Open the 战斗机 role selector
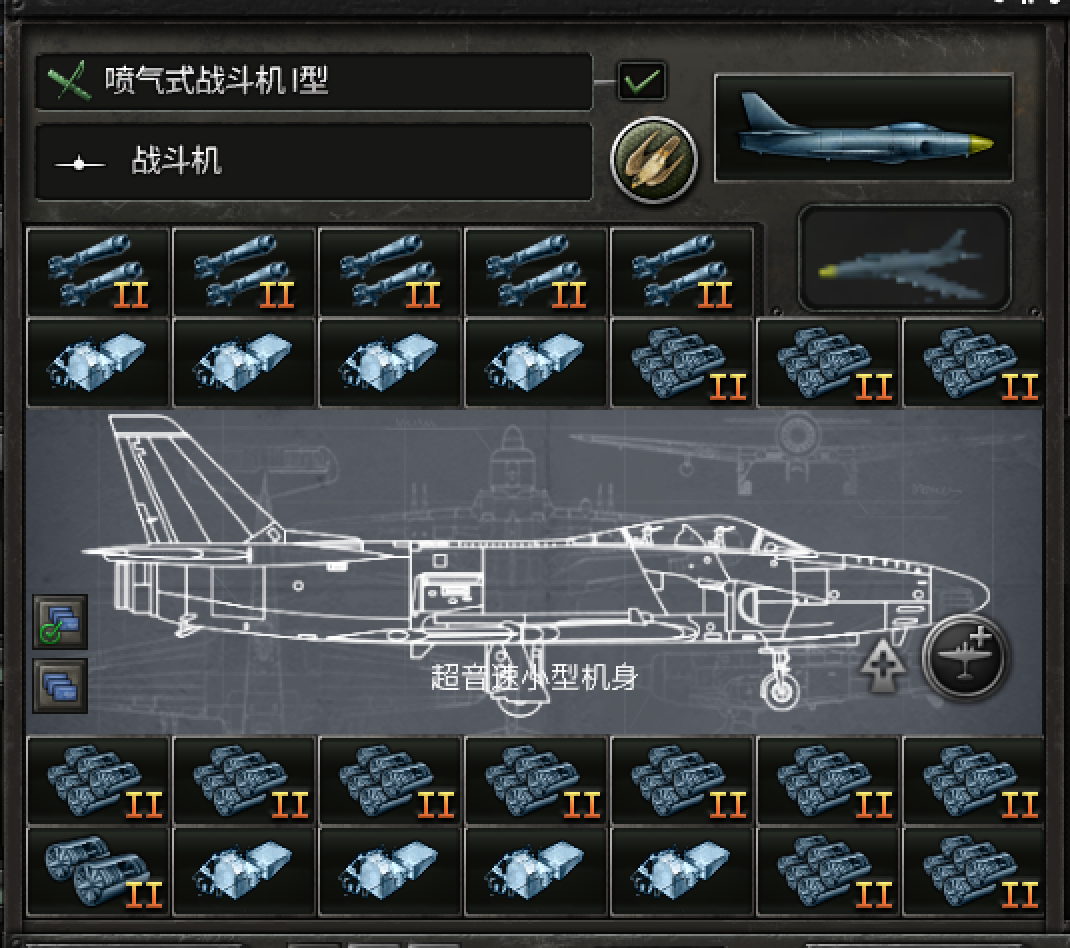Viewport: 1070px width, 948px height. [x=314, y=162]
